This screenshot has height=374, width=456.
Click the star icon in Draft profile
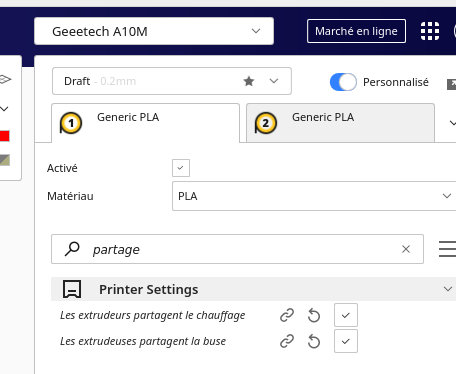click(249, 81)
